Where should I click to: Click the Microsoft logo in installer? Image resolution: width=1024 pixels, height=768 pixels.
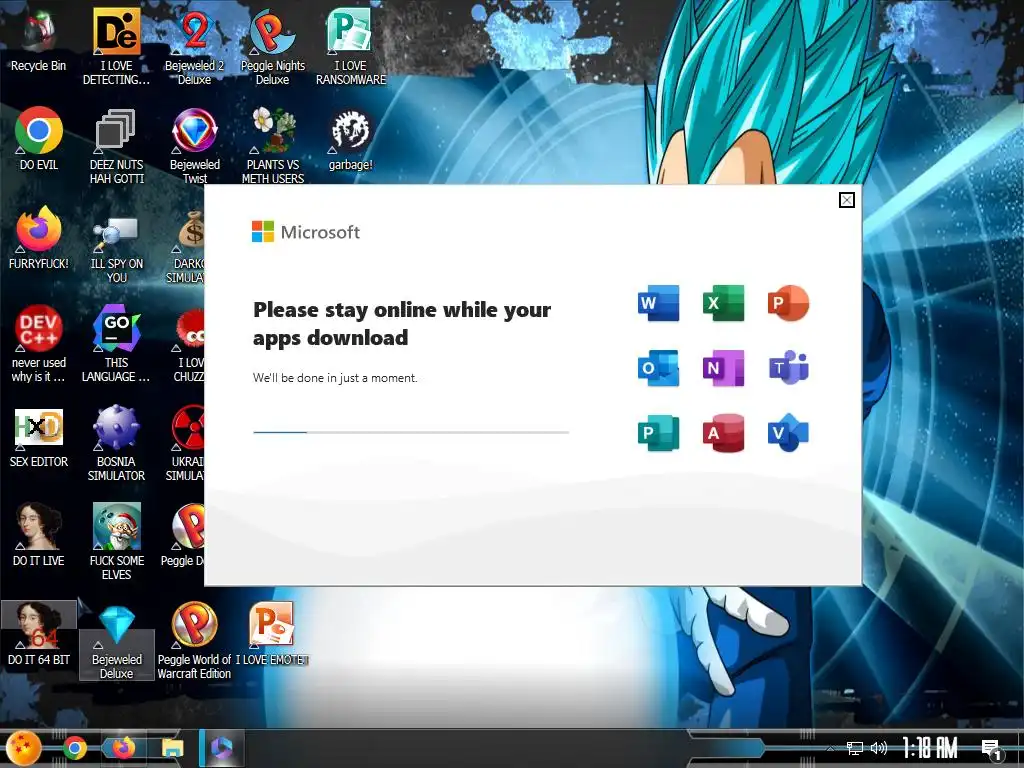coord(306,232)
